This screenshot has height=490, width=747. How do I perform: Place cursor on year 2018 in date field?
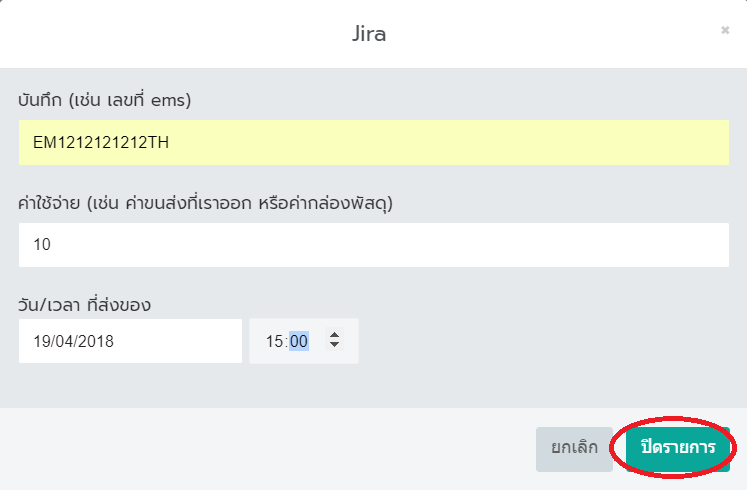click(x=96, y=341)
